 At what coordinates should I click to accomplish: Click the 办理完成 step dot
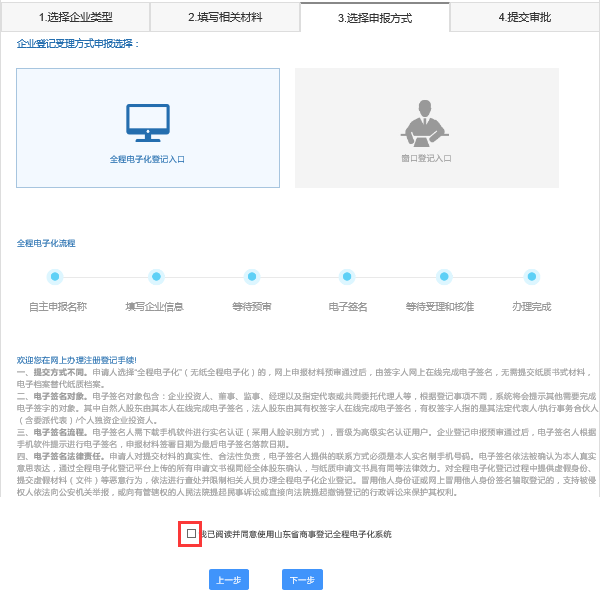pyautogui.click(x=532, y=277)
